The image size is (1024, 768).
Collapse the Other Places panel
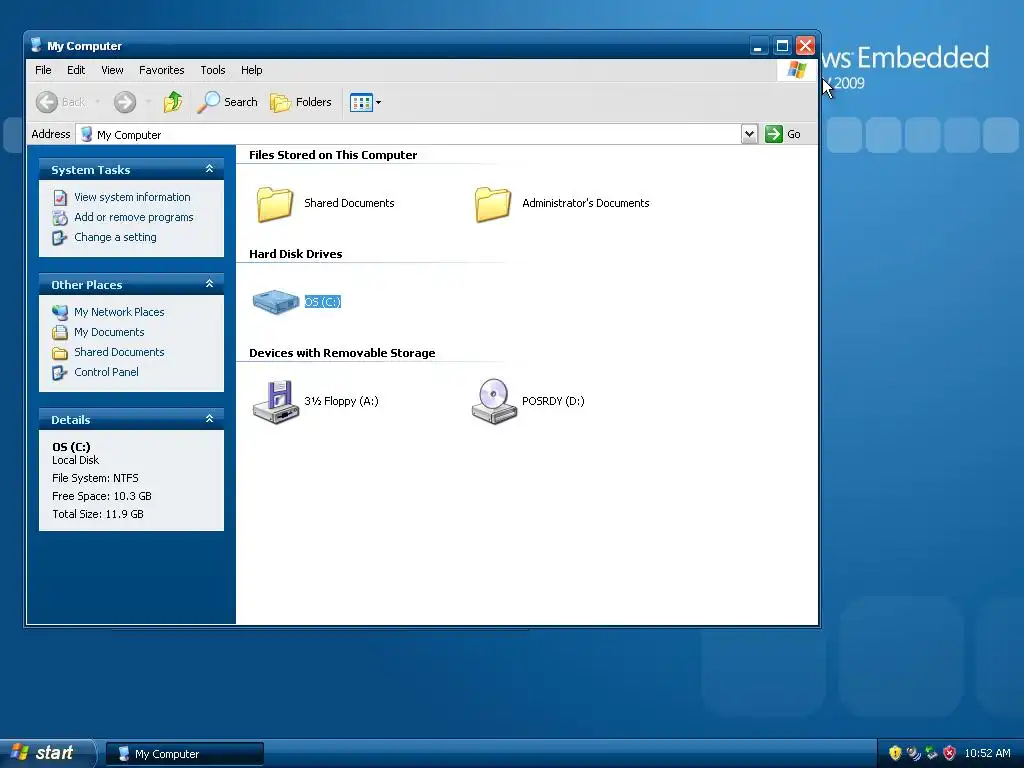[x=209, y=284]
